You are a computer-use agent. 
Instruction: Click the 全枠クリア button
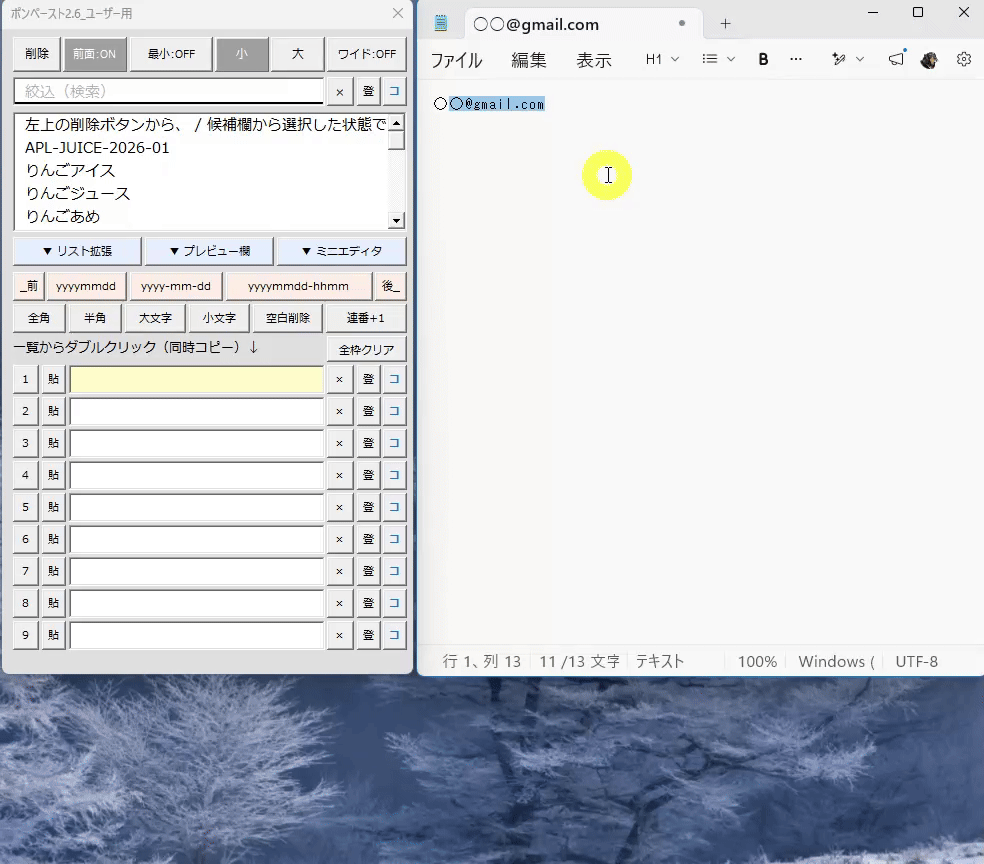tap(366, 349)
